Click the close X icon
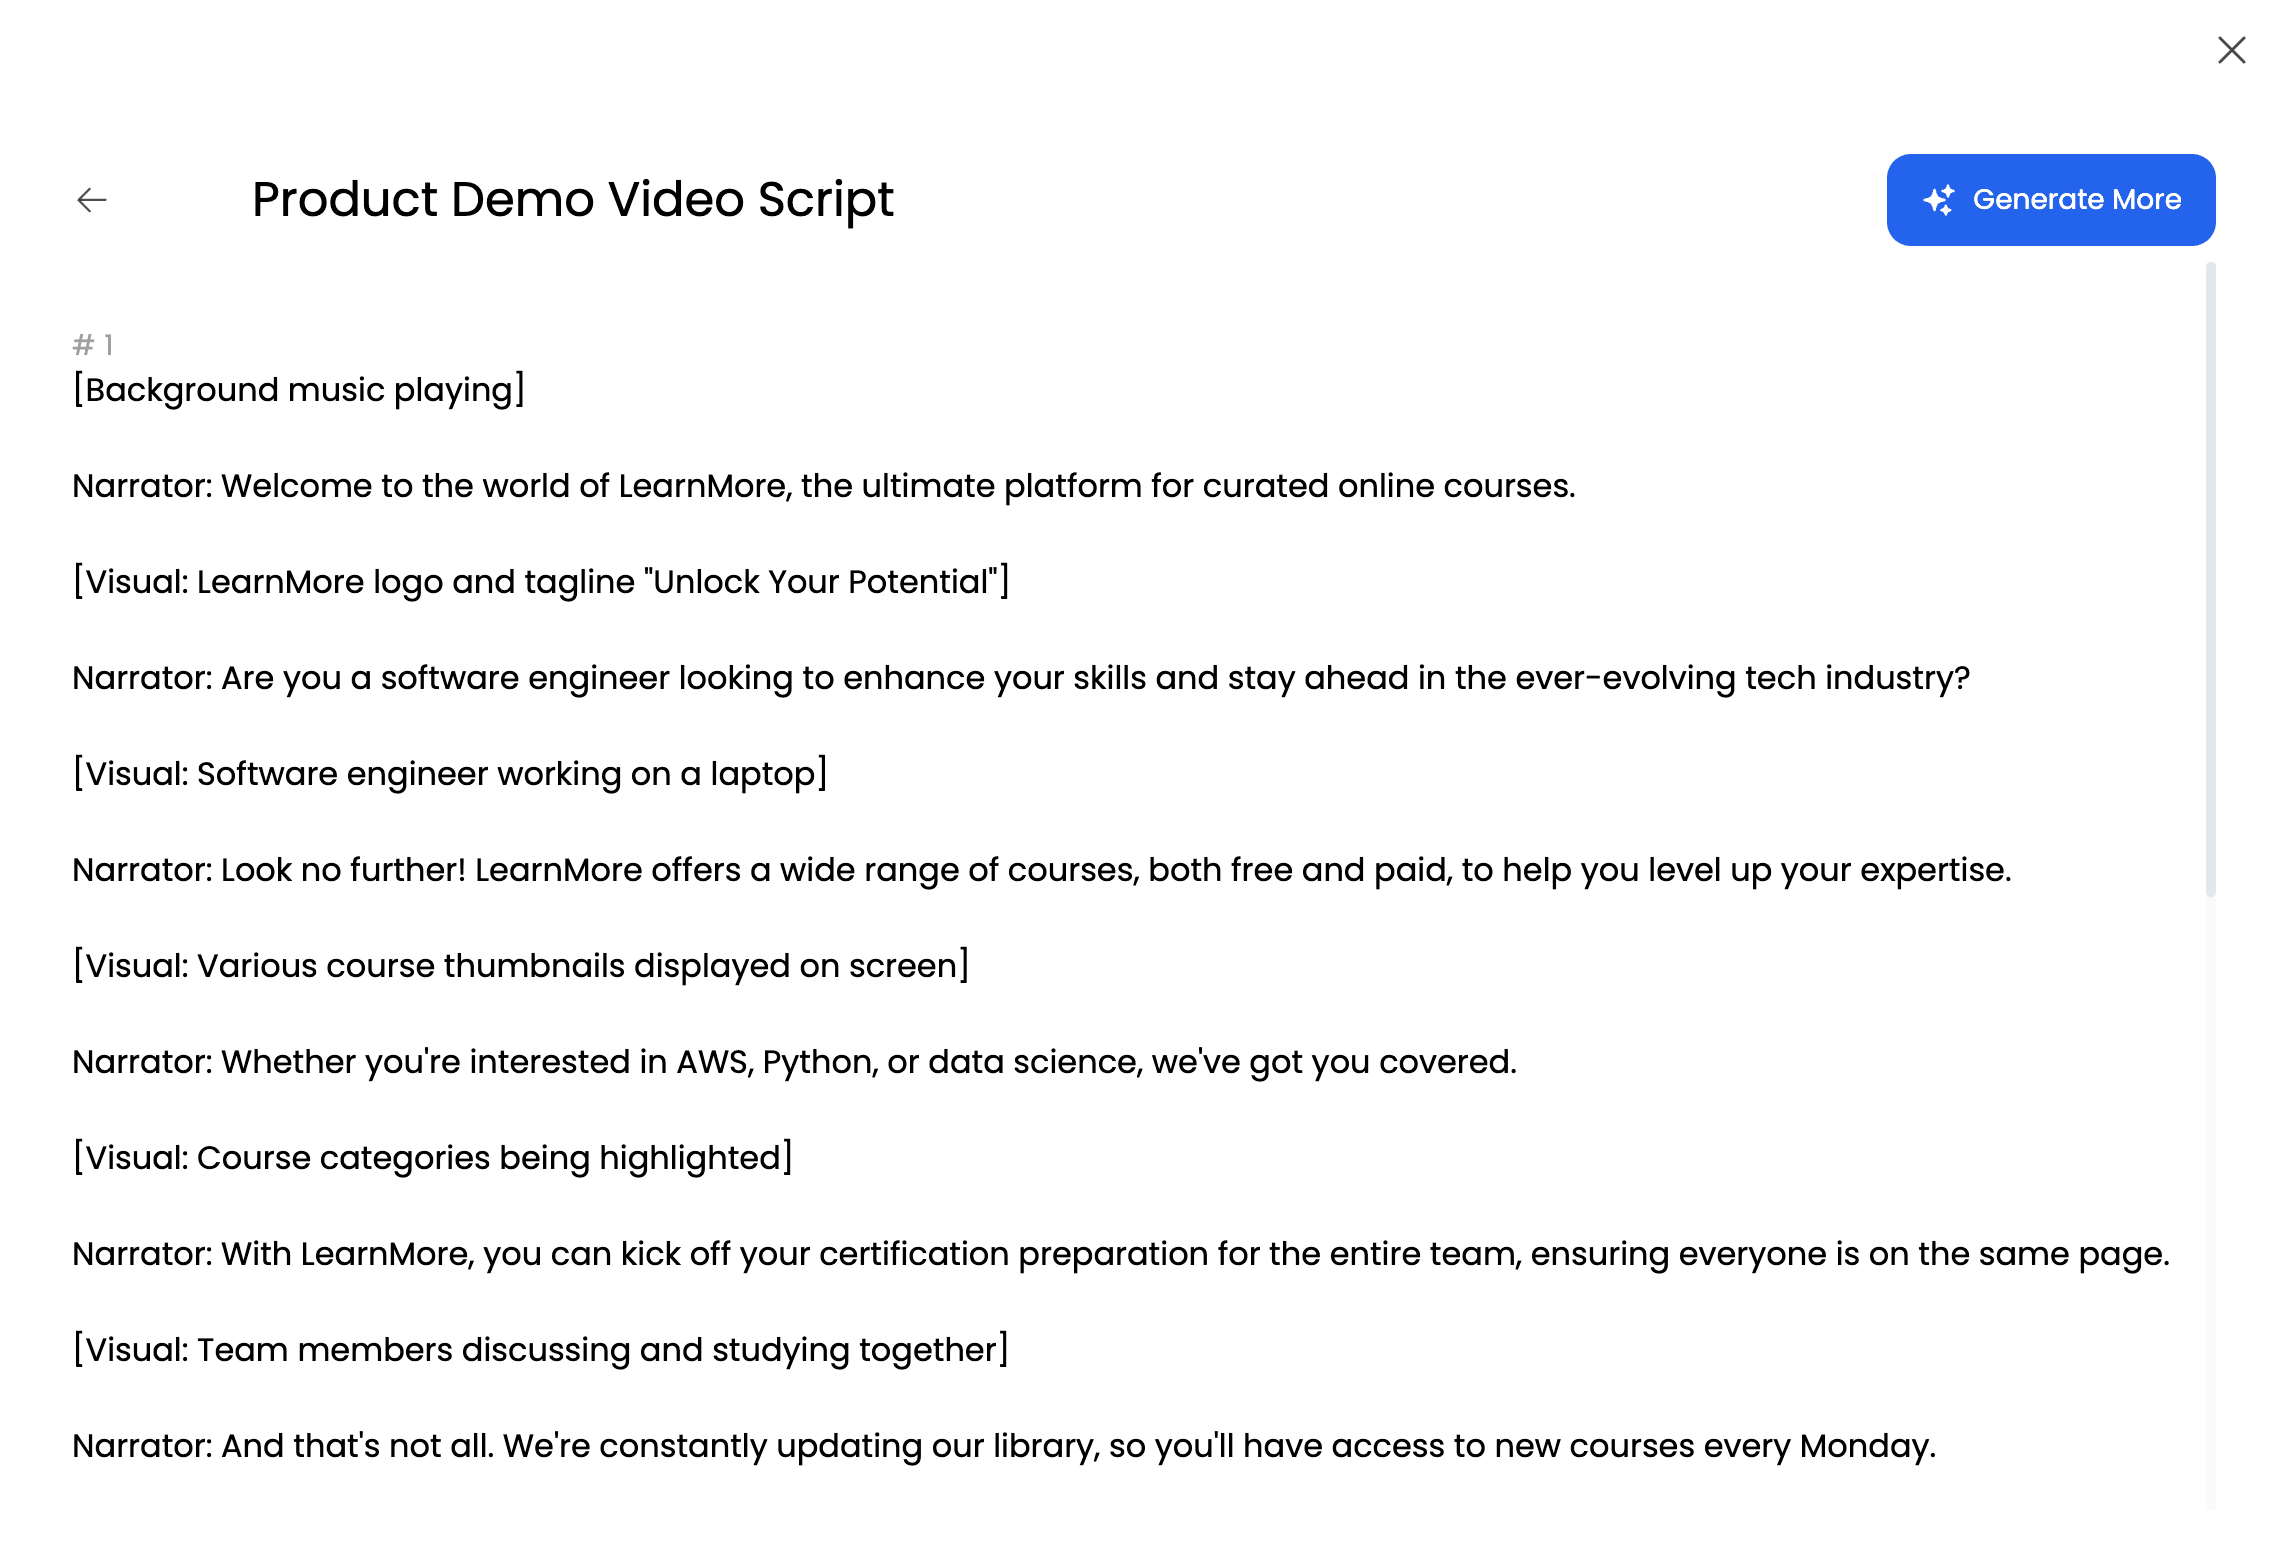This screenshot has width=2288, height=1542. point(2233,50)
